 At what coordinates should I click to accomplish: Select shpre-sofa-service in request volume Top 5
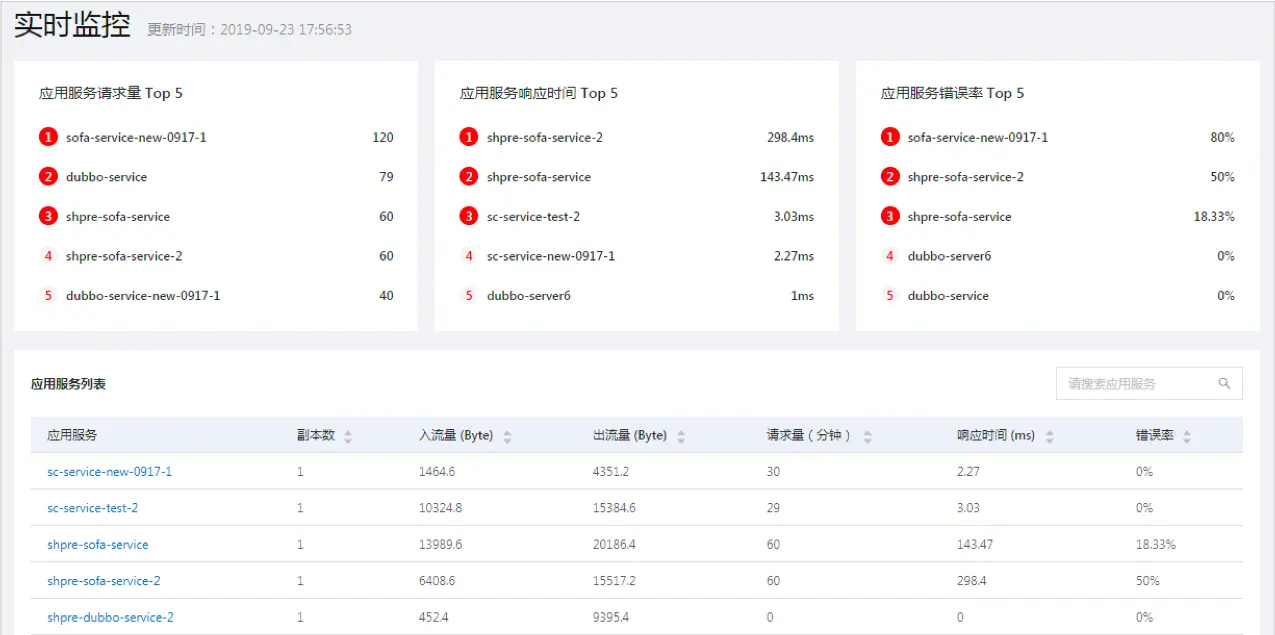coord(118,216)
